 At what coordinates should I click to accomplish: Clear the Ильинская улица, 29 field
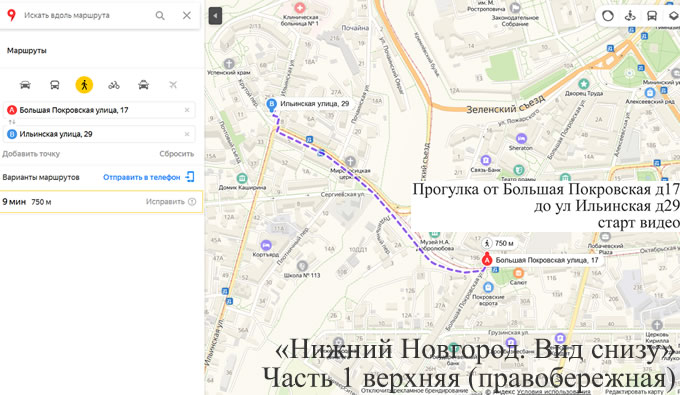pos(187,134)
